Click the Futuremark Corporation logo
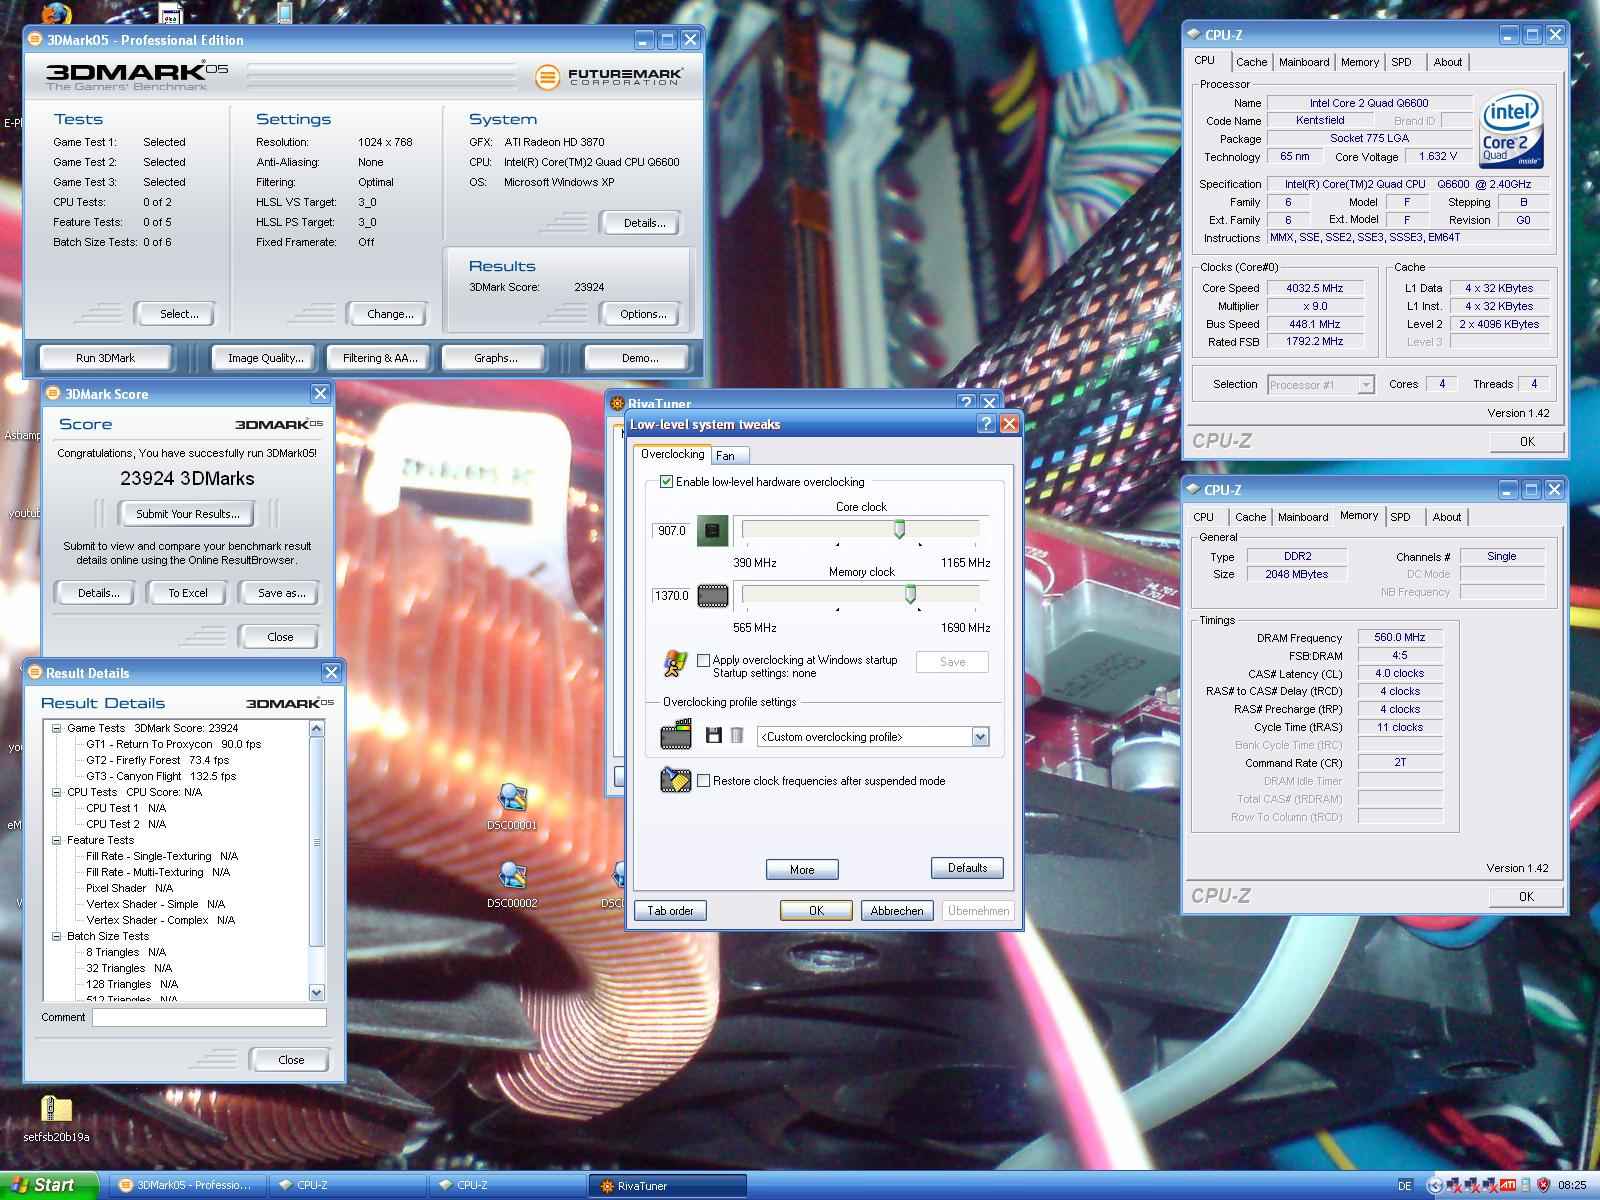Screen dimensions: 1600x1200 click(609, 77)
